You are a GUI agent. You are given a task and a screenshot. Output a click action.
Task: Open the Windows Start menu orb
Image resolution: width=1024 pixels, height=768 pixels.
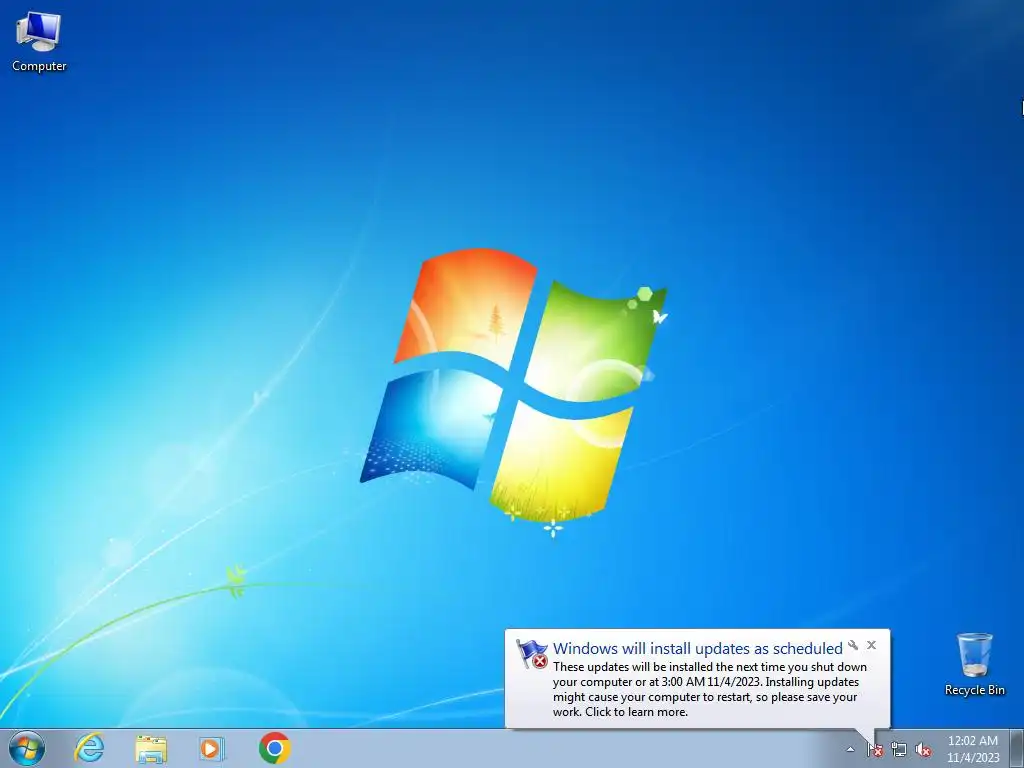27,748
